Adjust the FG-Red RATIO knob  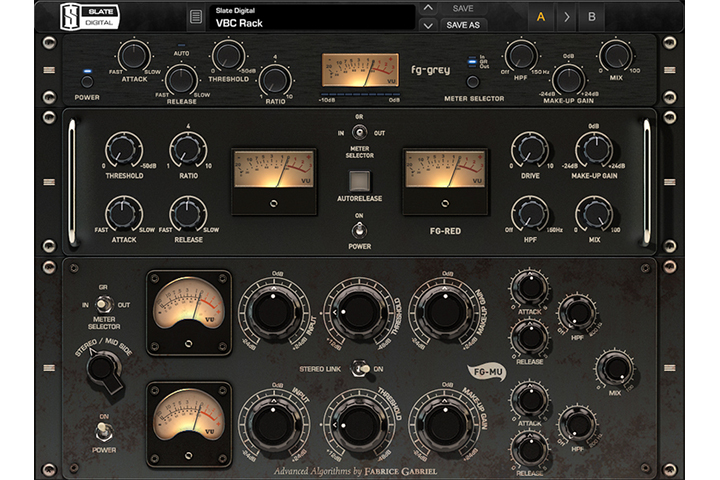(x=188, y=150)
